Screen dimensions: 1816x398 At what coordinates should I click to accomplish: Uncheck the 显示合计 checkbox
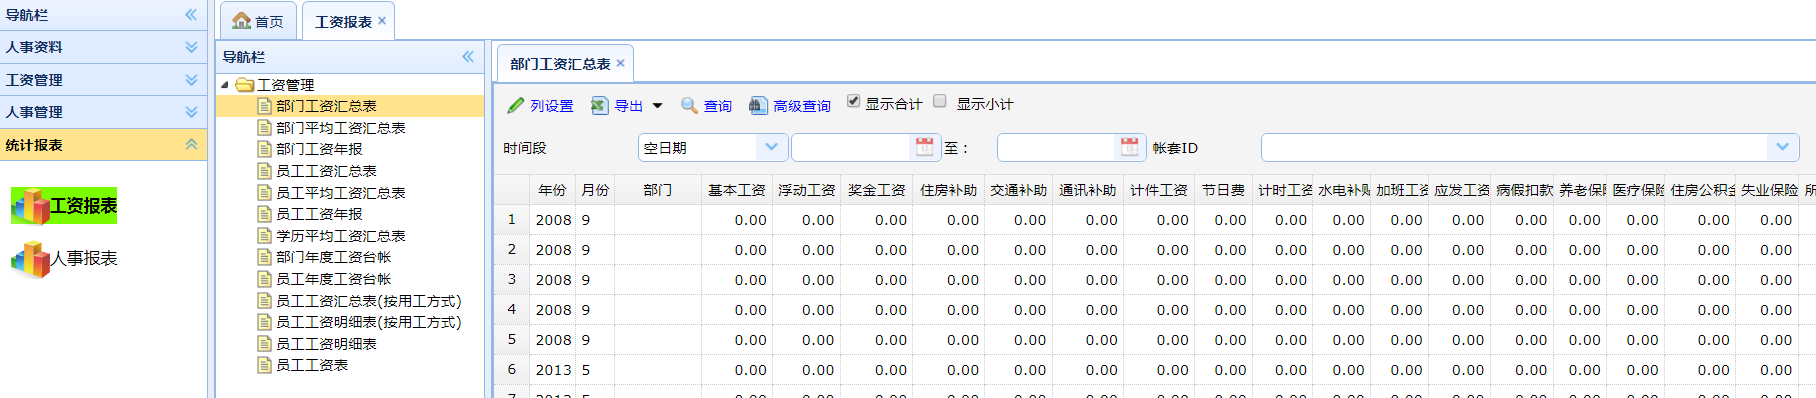pos(853,101)
